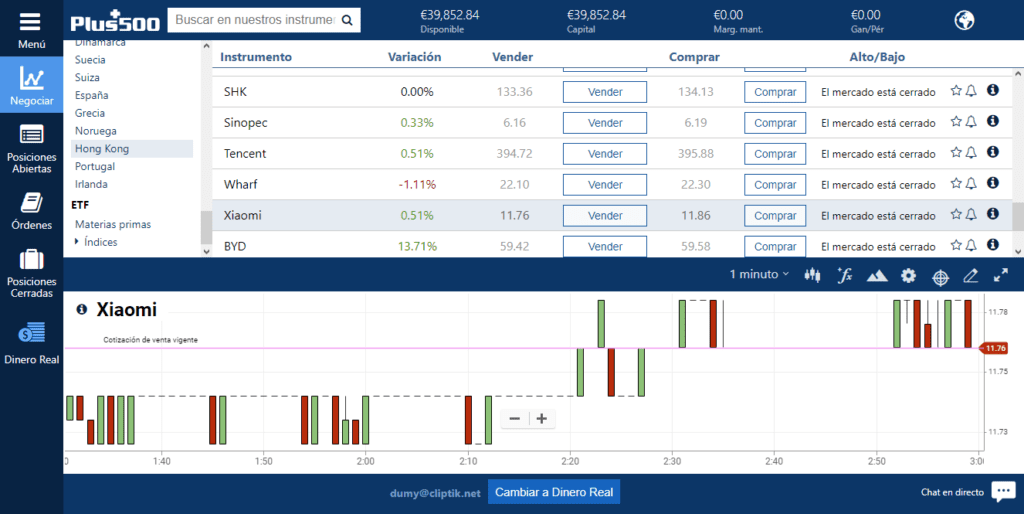This screenshot has height=514, width=1024.
Task: Open chart type candlestick icon
Action: (812, 276)
